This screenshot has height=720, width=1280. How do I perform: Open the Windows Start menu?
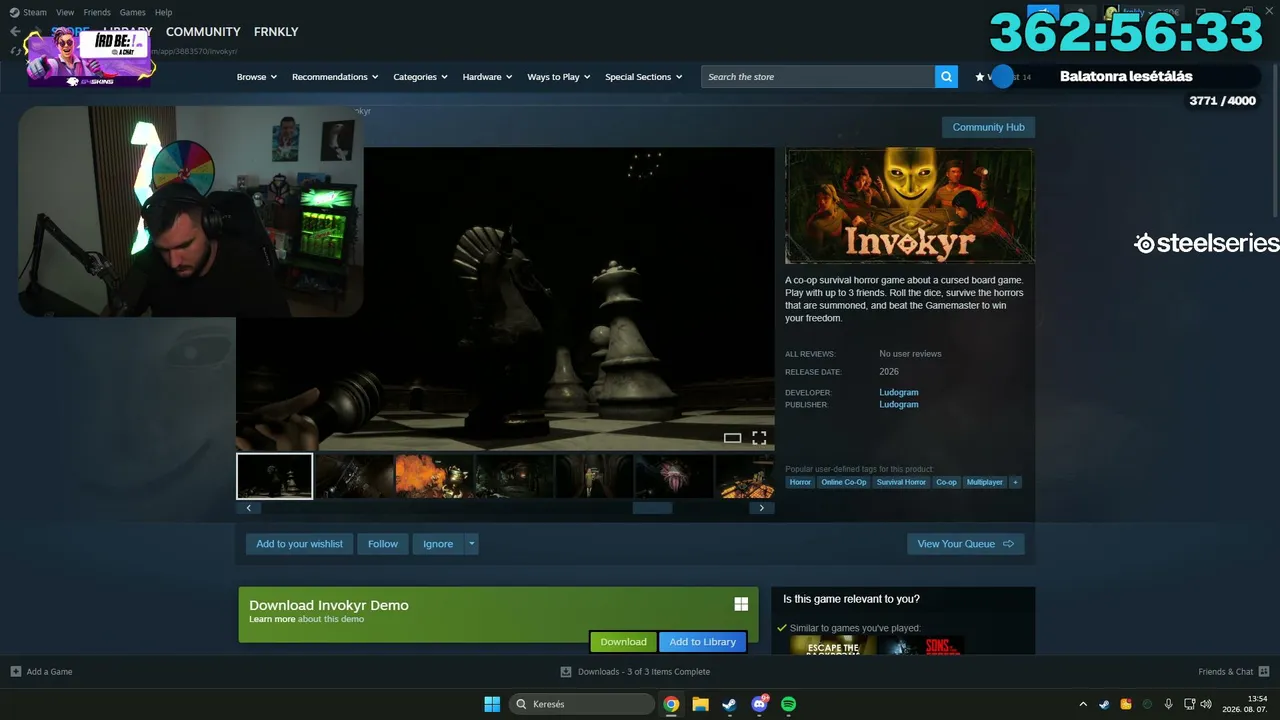click(492, 704)
